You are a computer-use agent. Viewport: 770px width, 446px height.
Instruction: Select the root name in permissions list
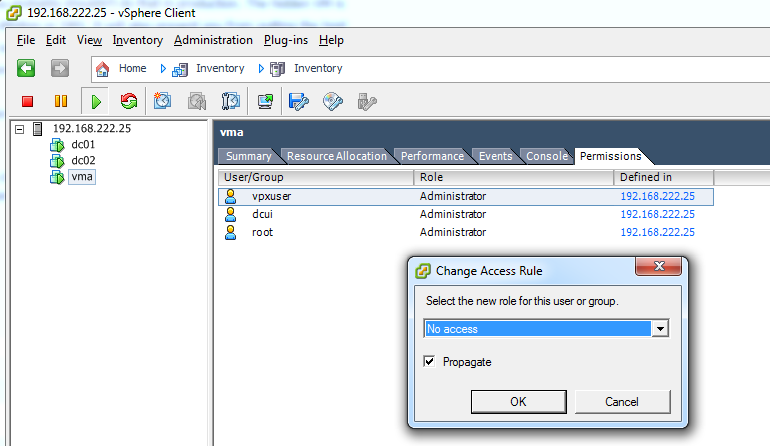[262, 232]
